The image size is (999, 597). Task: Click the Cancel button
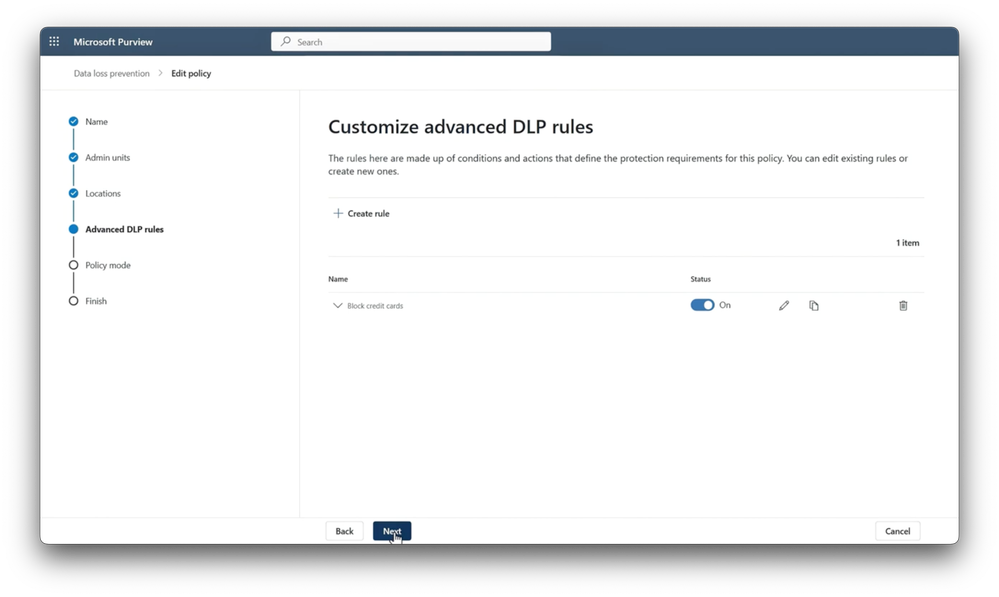pyautogui.click(x=897, y=531)
